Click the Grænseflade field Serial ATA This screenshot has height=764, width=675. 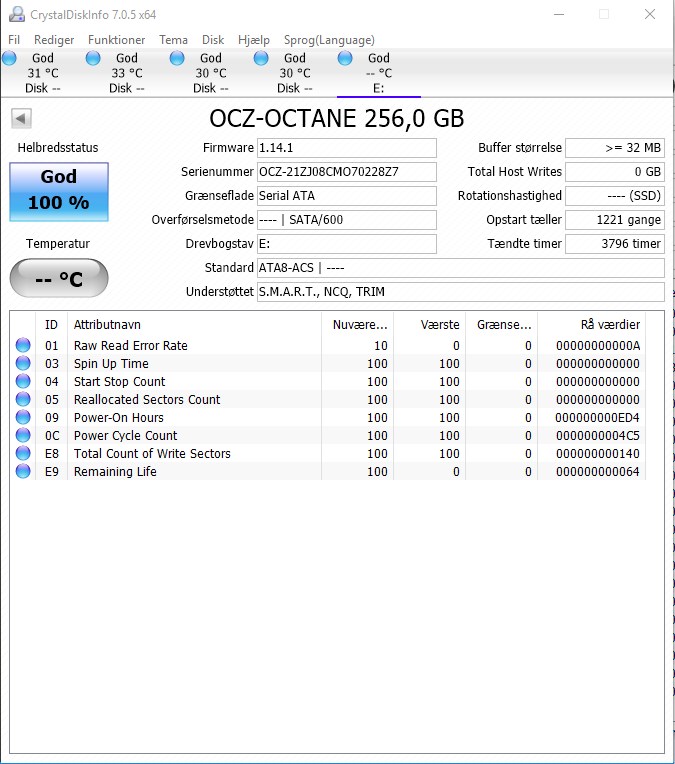tap(347, 196)
